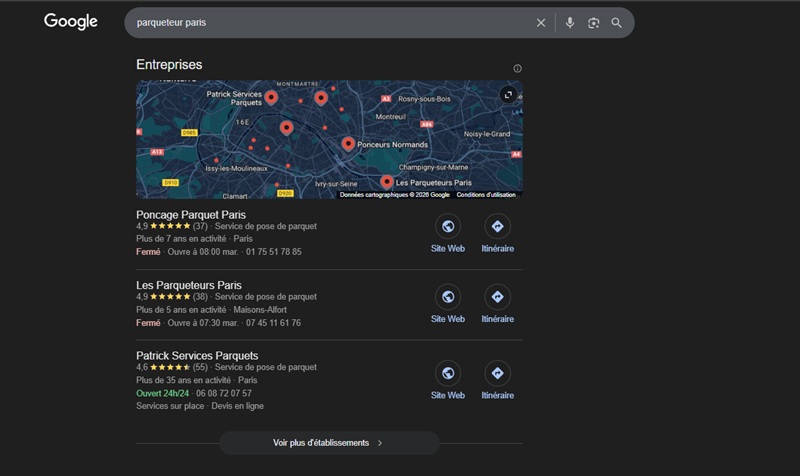Click the (37) reviews count
Screen dimensions: 800x476
pos(200,226)
